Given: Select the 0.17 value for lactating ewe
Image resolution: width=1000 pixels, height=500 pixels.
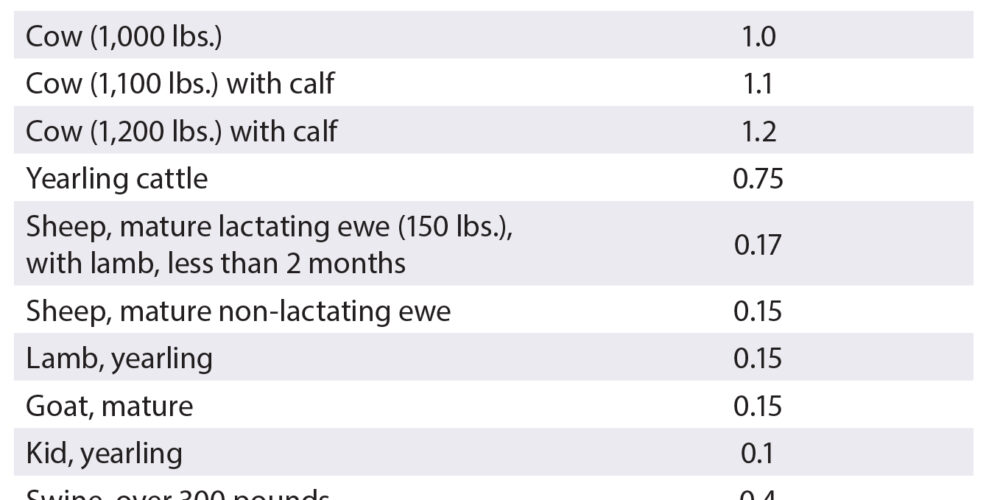Looking at the screenshot, I should 759,244.
